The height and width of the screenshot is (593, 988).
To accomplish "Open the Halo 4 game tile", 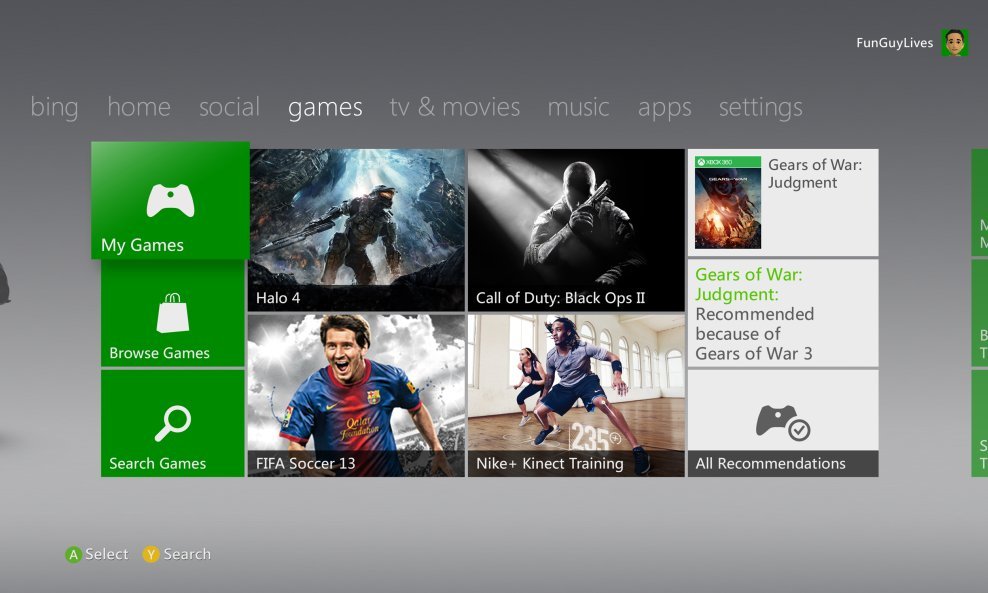I will point(357,230).
